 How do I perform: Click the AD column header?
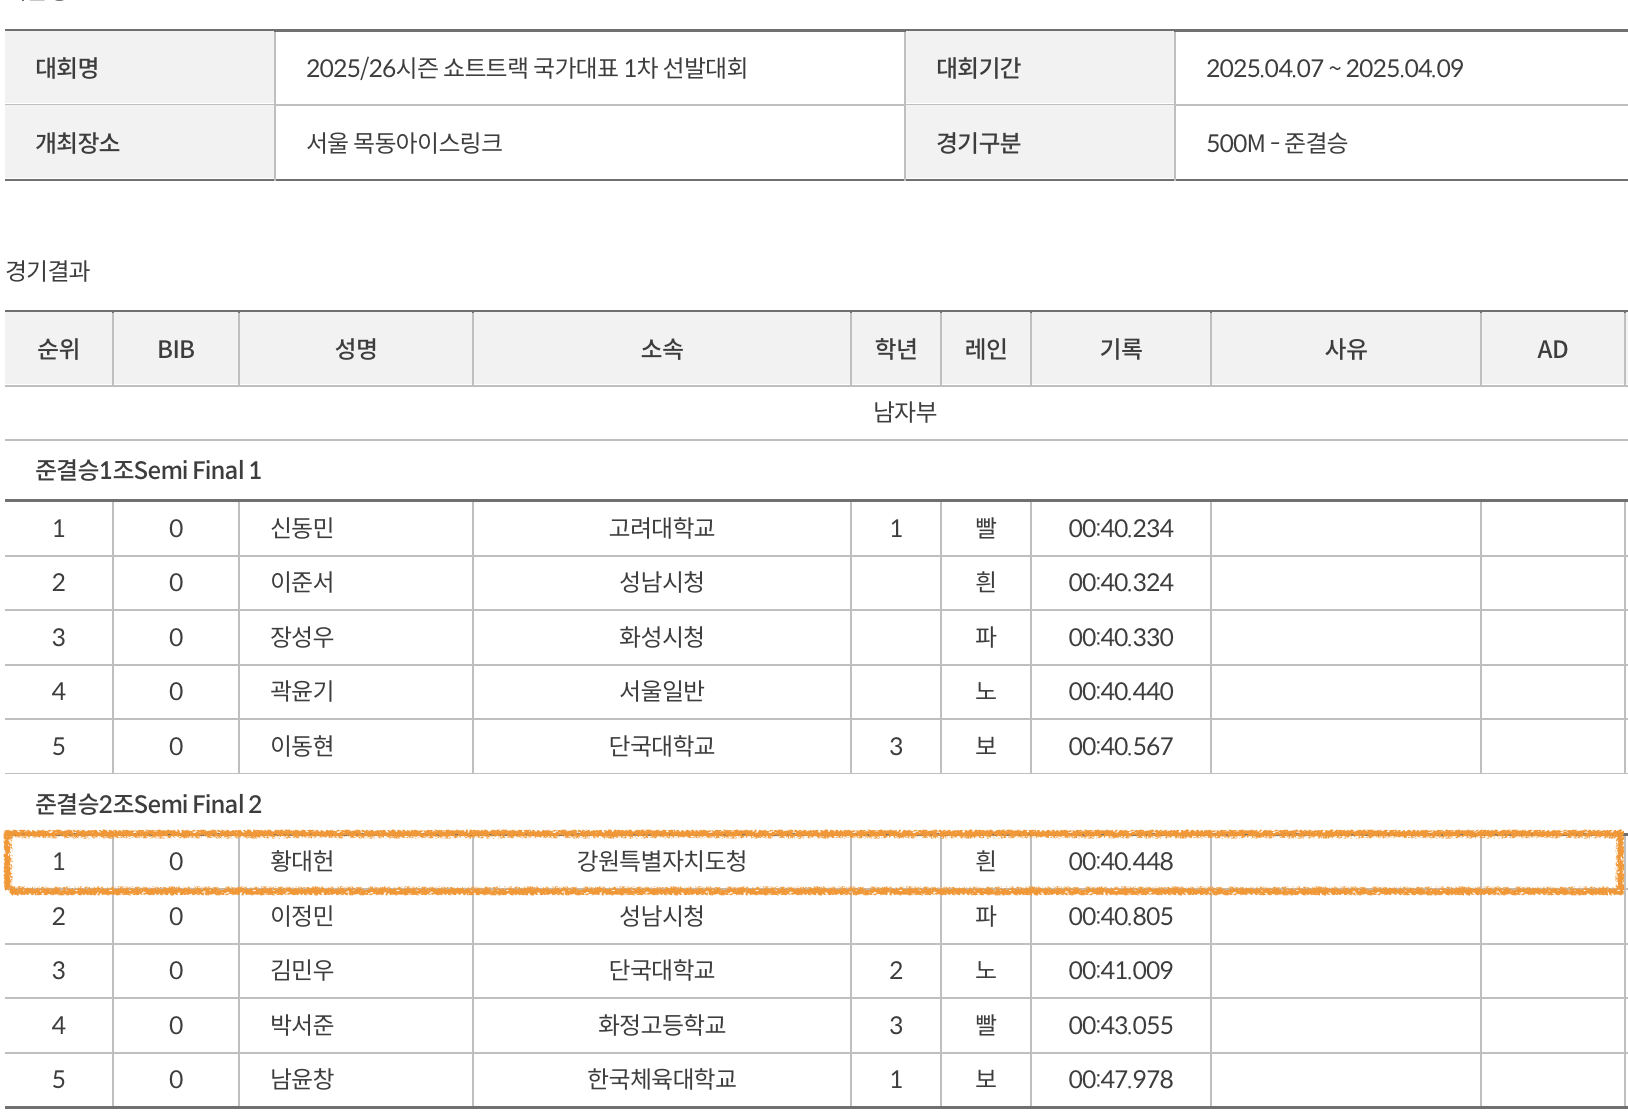pyautogui.click(x=1552, y=349)
